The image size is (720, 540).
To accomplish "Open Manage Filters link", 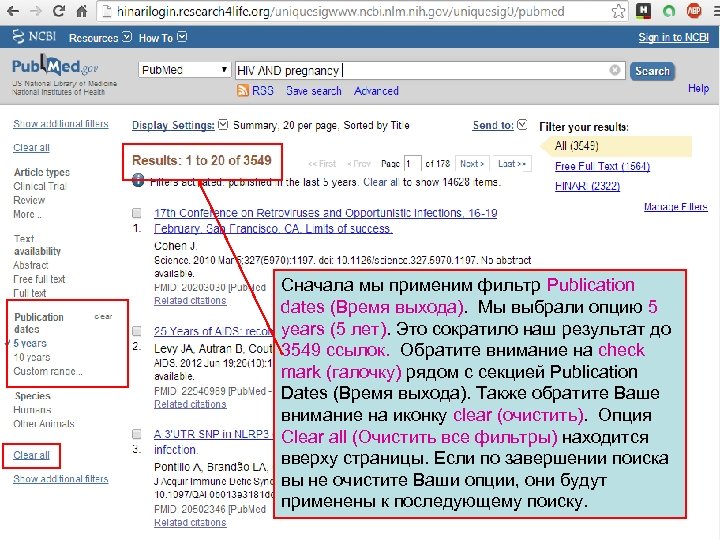I will coord(675,207).
